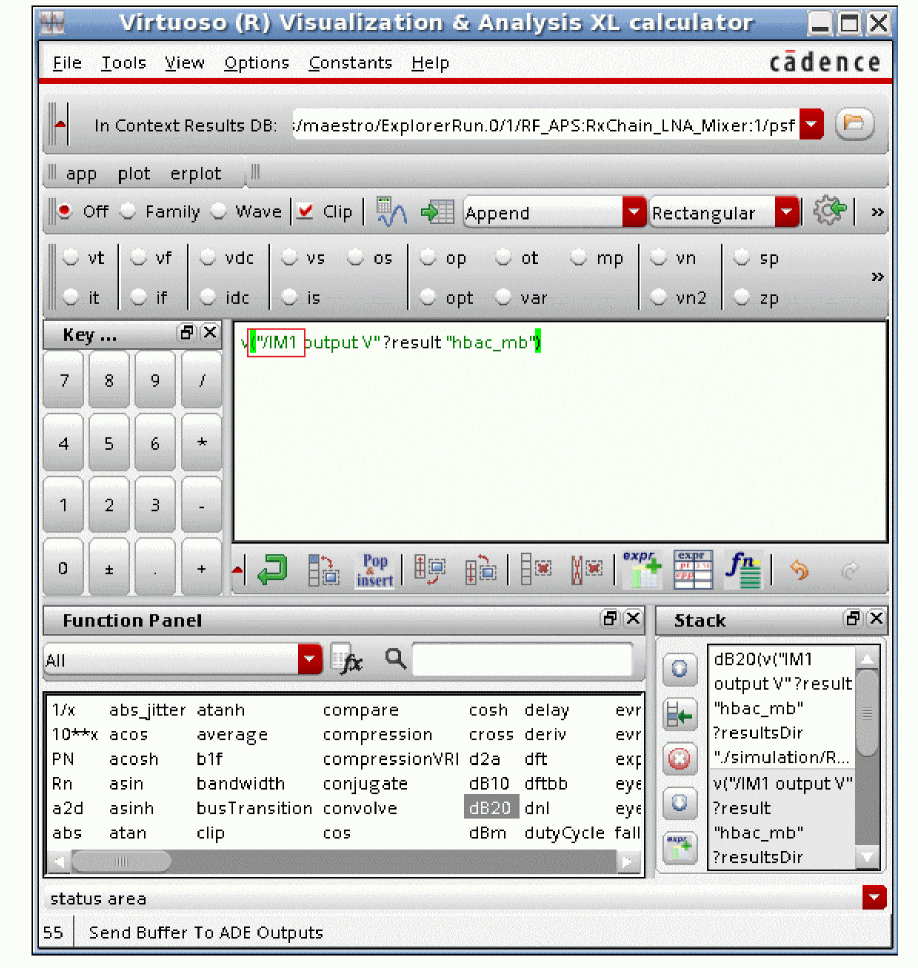The image size is (918, 968).
Task: Click the keypad divide key
Action: (201, 380)
